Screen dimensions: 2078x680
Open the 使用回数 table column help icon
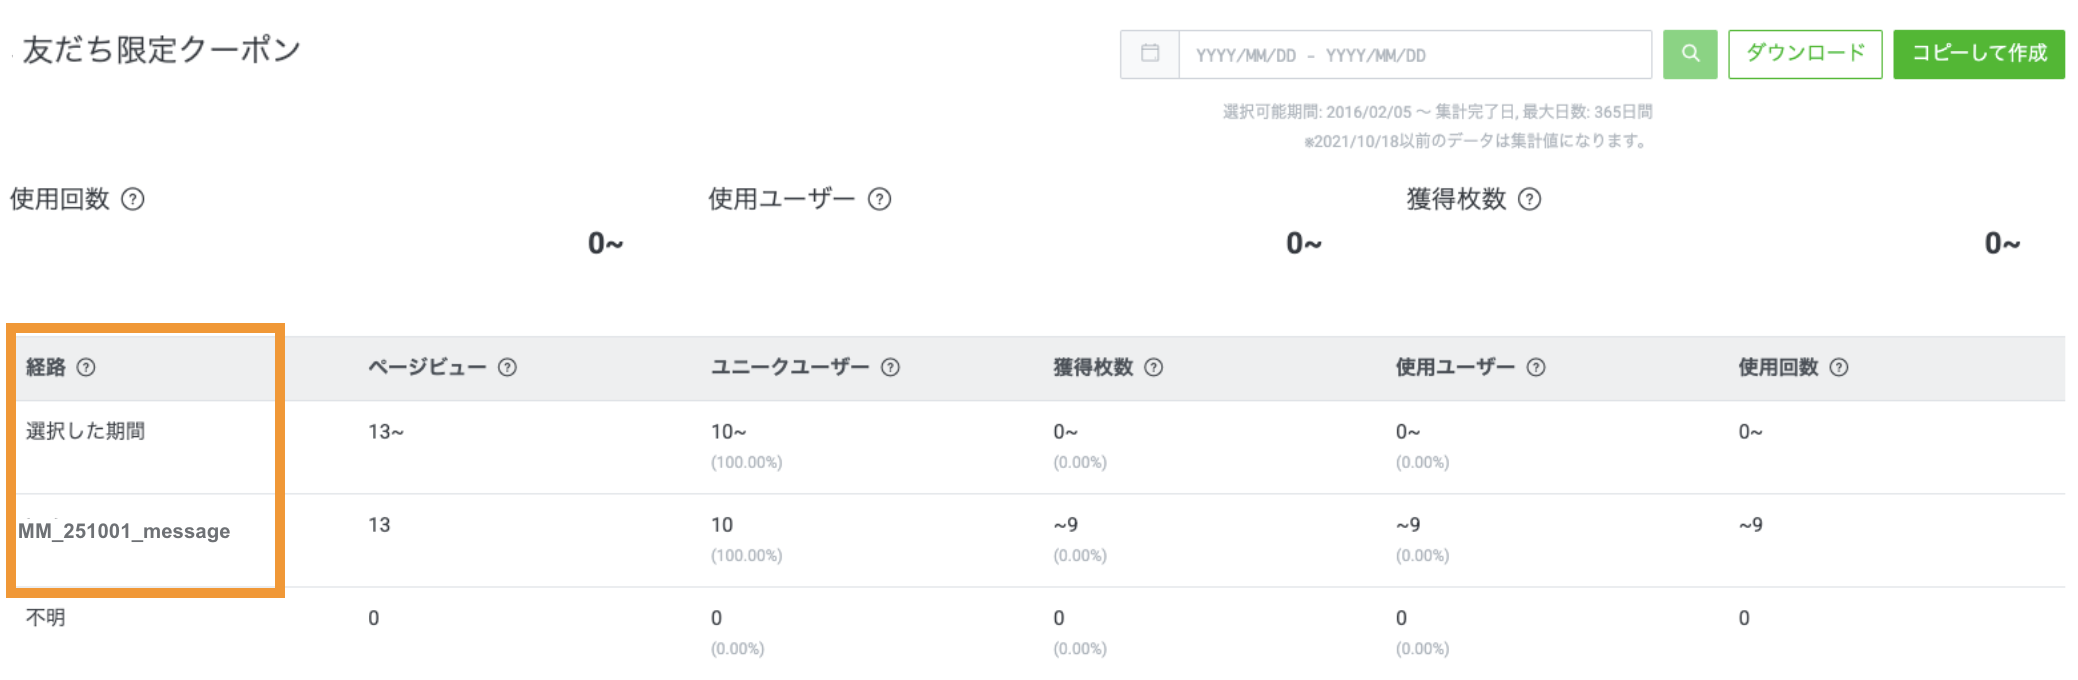1838,367
